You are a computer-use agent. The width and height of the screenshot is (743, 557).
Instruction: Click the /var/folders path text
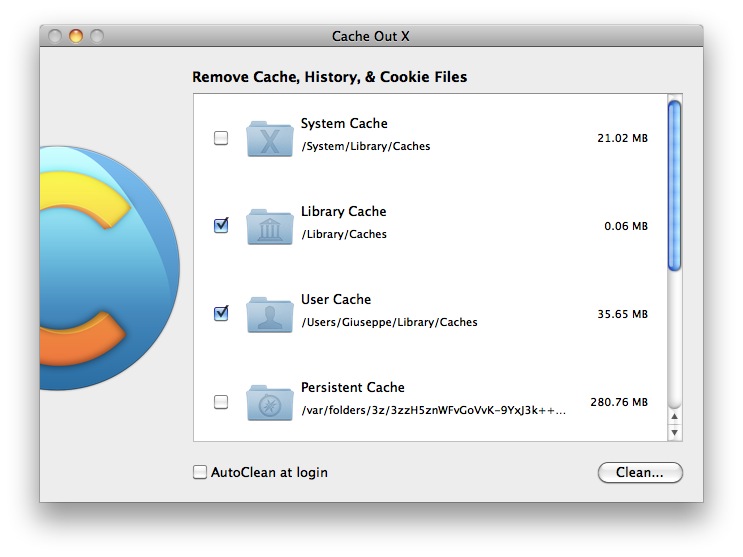(x=434, y=410)
